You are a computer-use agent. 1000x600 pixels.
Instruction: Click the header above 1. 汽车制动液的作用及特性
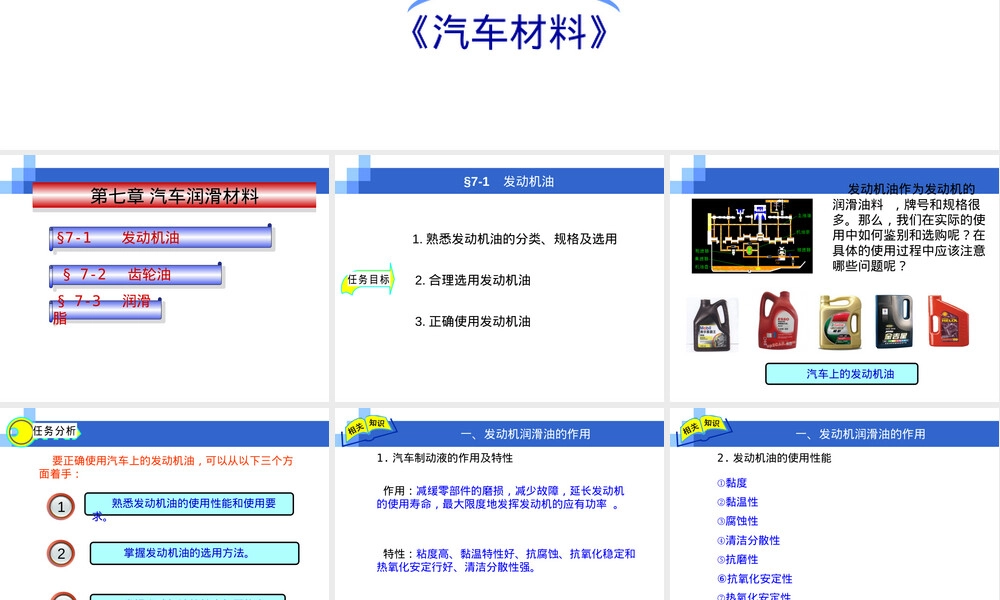click(525, 434)
